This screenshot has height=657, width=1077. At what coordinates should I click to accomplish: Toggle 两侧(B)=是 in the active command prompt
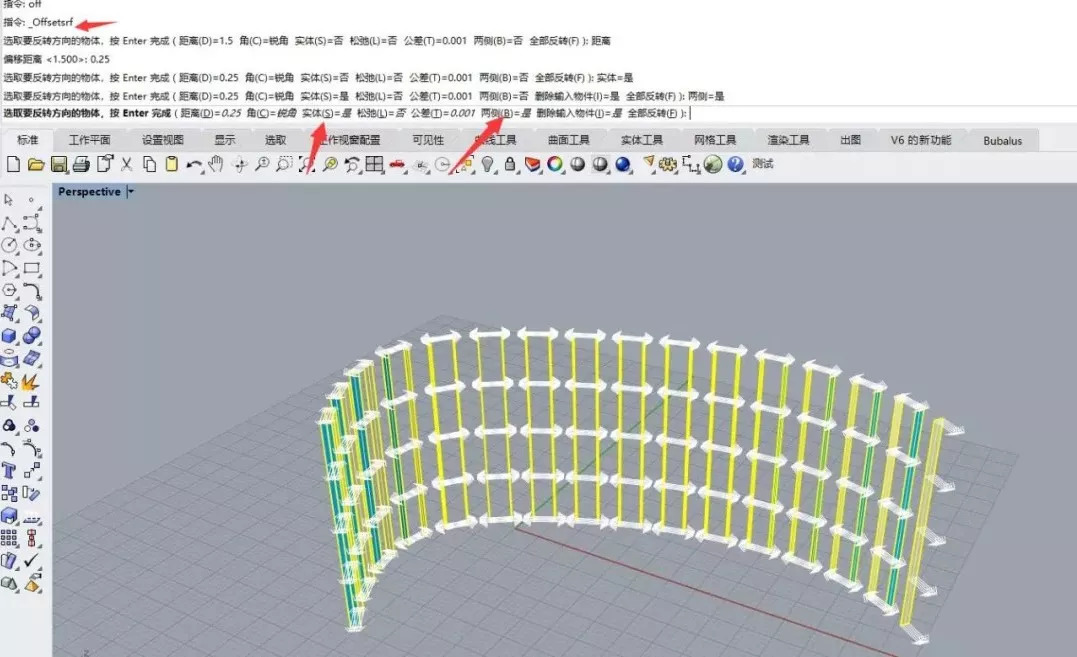[505, 114]
